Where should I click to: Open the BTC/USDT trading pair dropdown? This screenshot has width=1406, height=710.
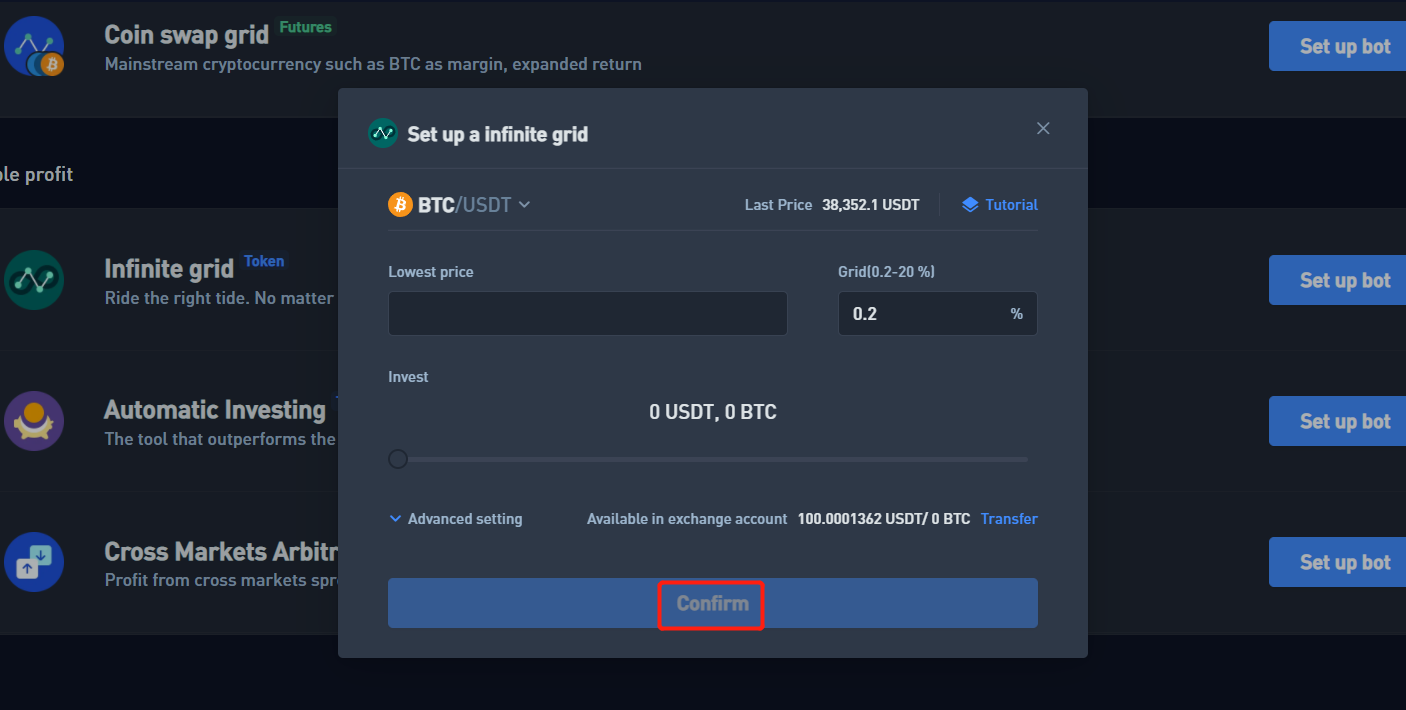[524, 205]
